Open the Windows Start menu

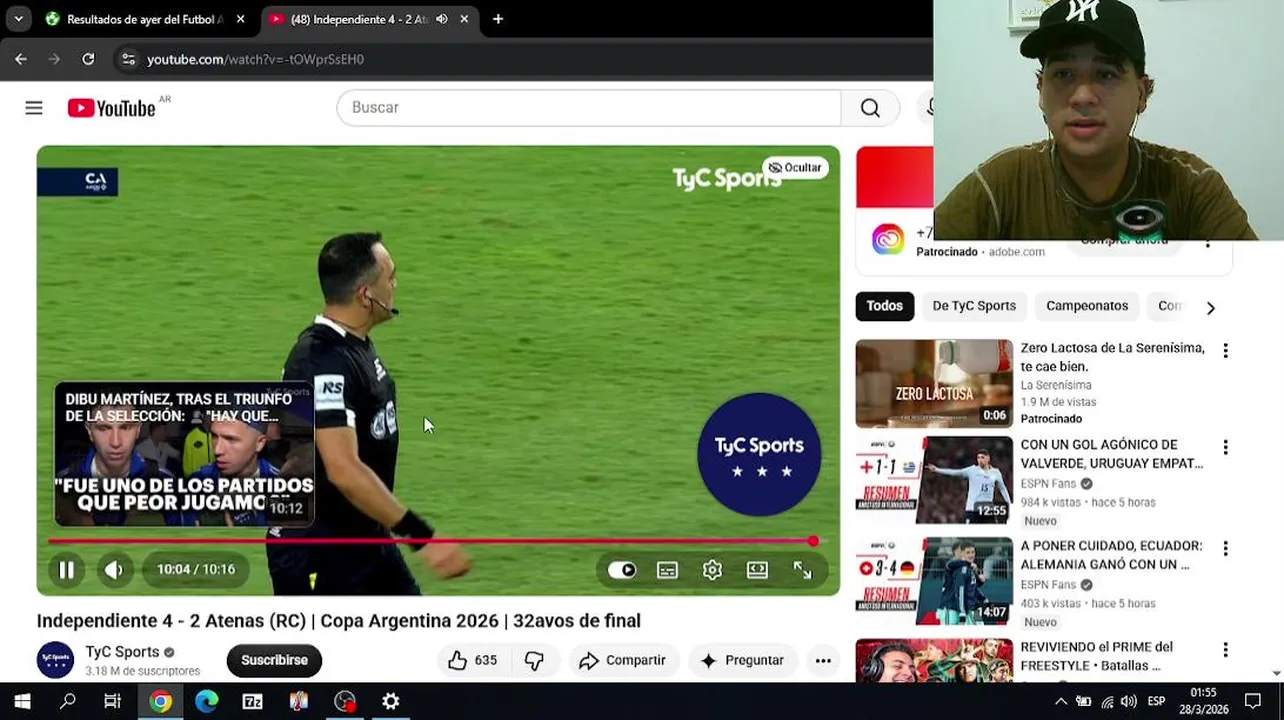[x=22, y=701]
